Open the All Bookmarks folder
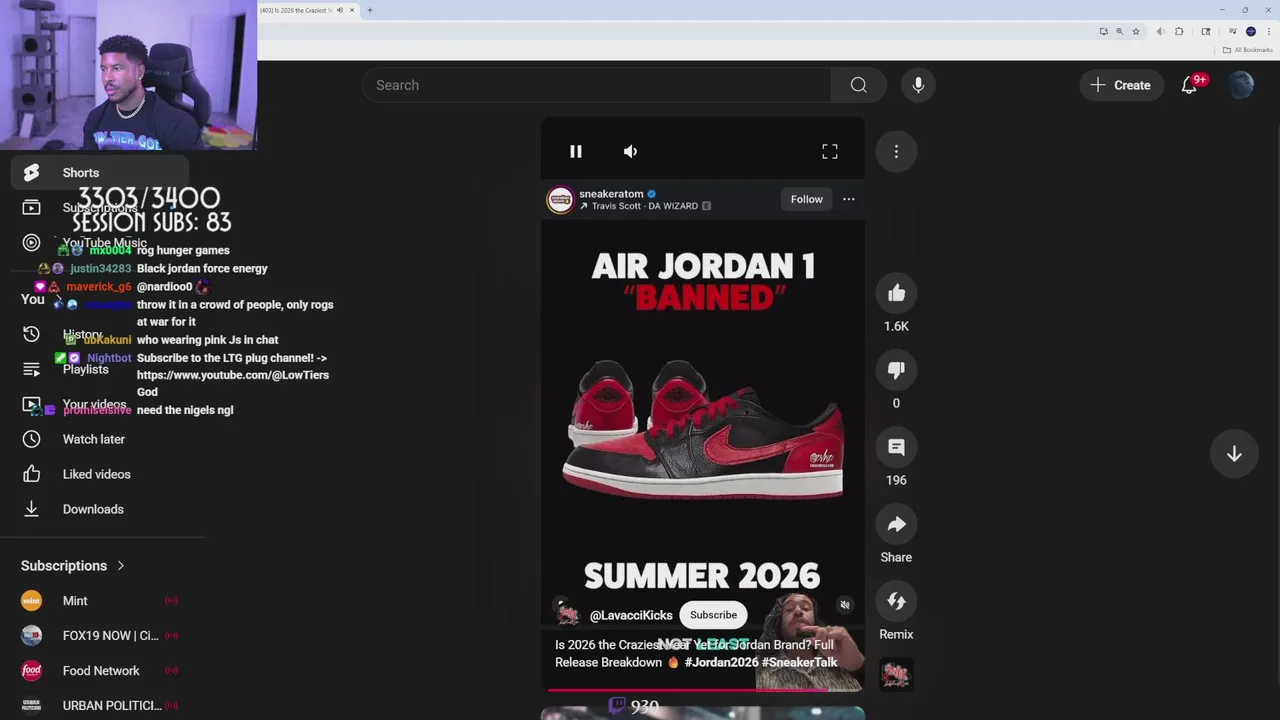 pos(1247,50)
